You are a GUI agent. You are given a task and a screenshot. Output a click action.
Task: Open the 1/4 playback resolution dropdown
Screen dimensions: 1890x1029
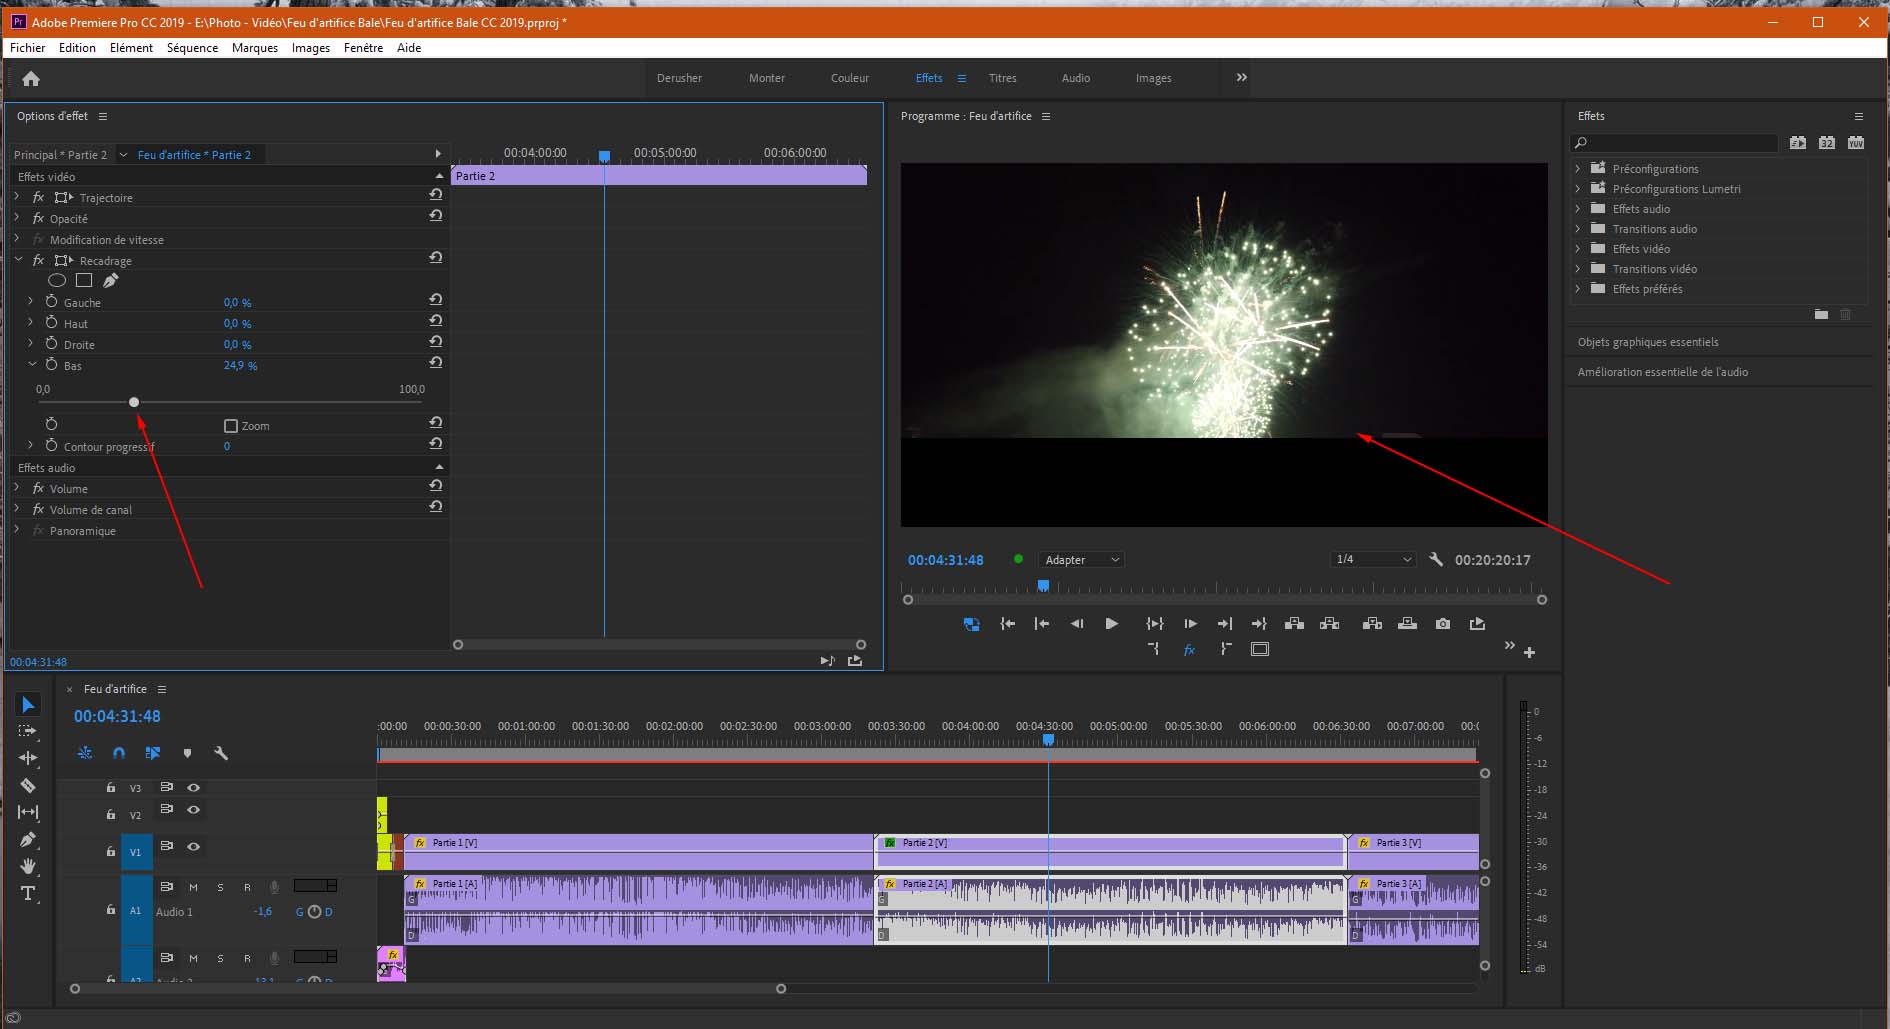tap(1372, 559)
